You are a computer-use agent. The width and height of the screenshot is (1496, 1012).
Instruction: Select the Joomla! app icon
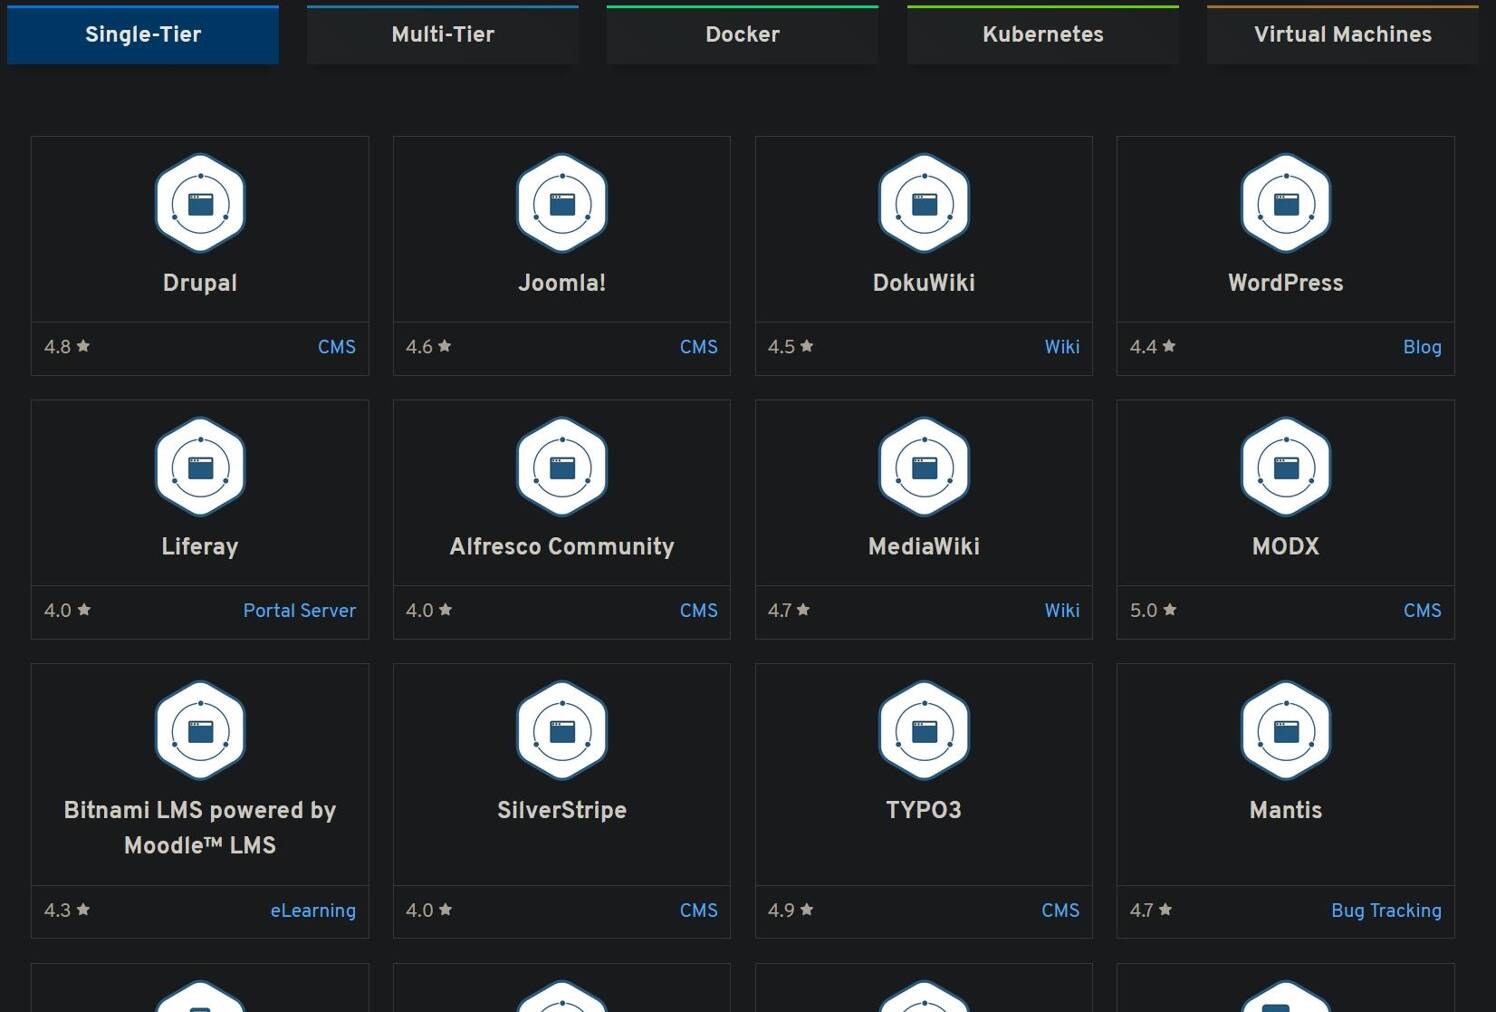tap(561, 203)
